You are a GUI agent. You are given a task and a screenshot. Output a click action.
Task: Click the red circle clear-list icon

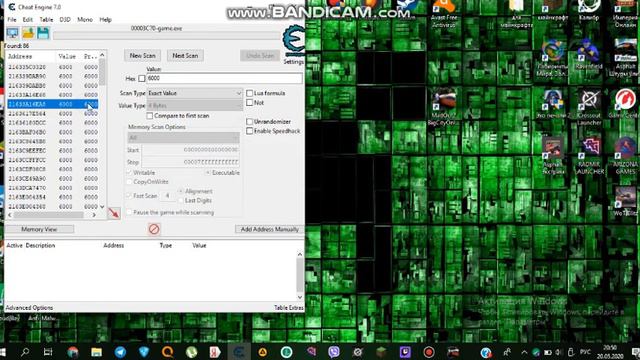[x=154, y=229]
